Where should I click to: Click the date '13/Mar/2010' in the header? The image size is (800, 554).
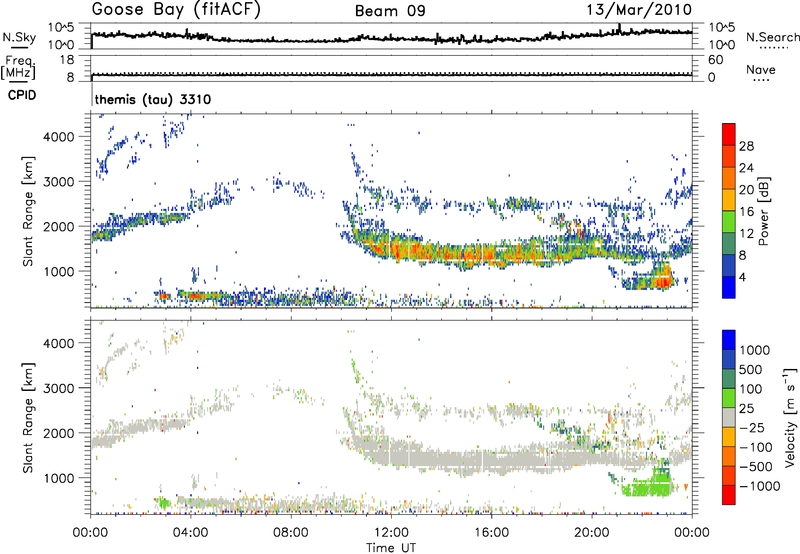pyautogui.click(x=639, y=9)
